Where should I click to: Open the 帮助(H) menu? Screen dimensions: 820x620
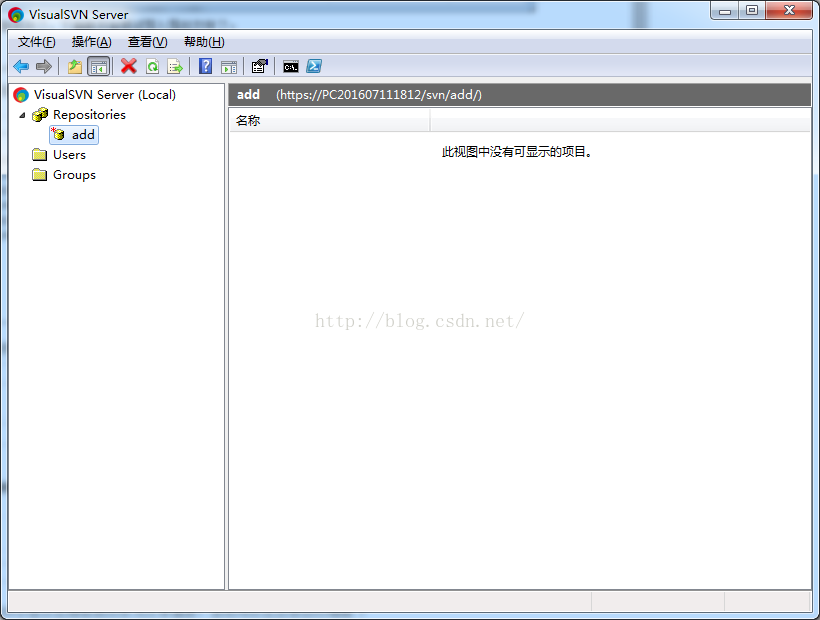click(204, 42)
